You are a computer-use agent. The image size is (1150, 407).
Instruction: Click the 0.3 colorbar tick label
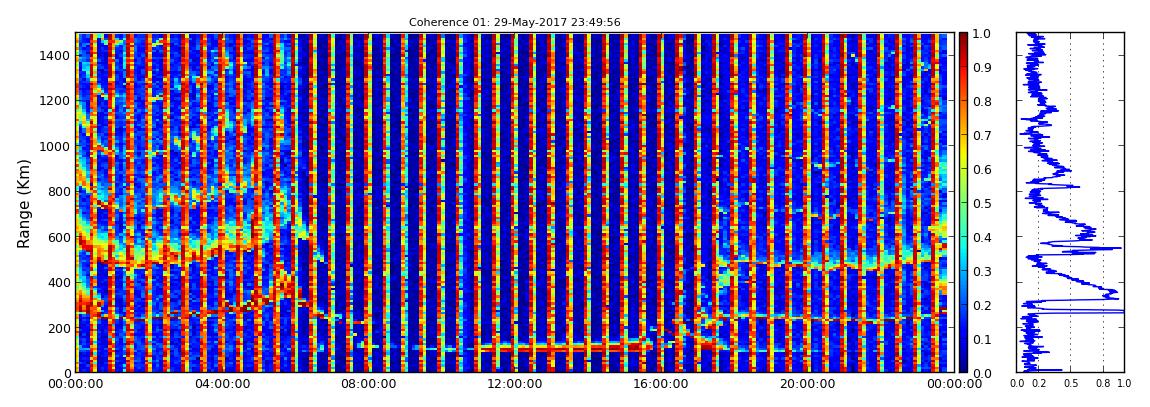981,271
